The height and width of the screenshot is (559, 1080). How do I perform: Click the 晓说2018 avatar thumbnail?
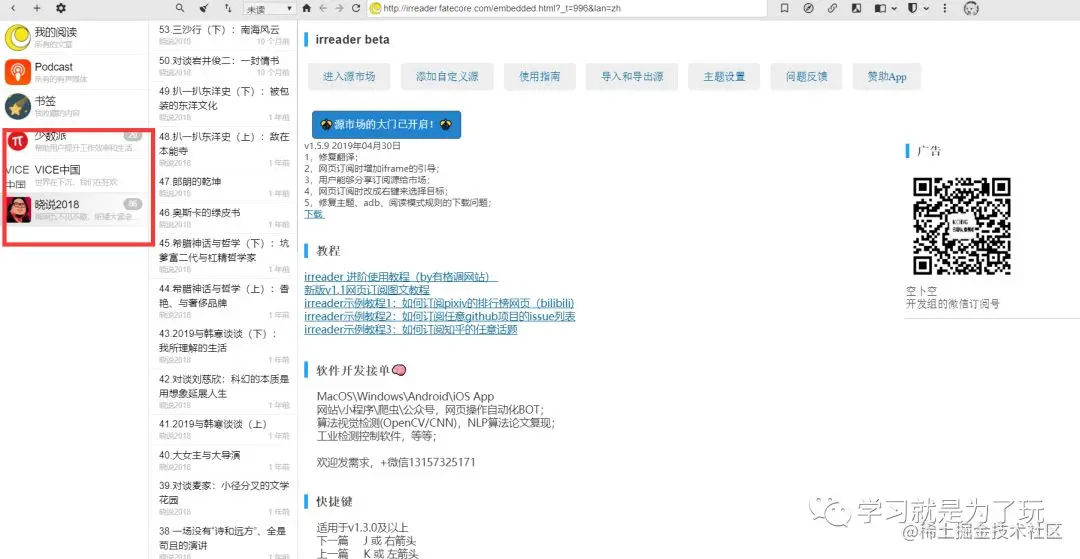pos(19,210)
